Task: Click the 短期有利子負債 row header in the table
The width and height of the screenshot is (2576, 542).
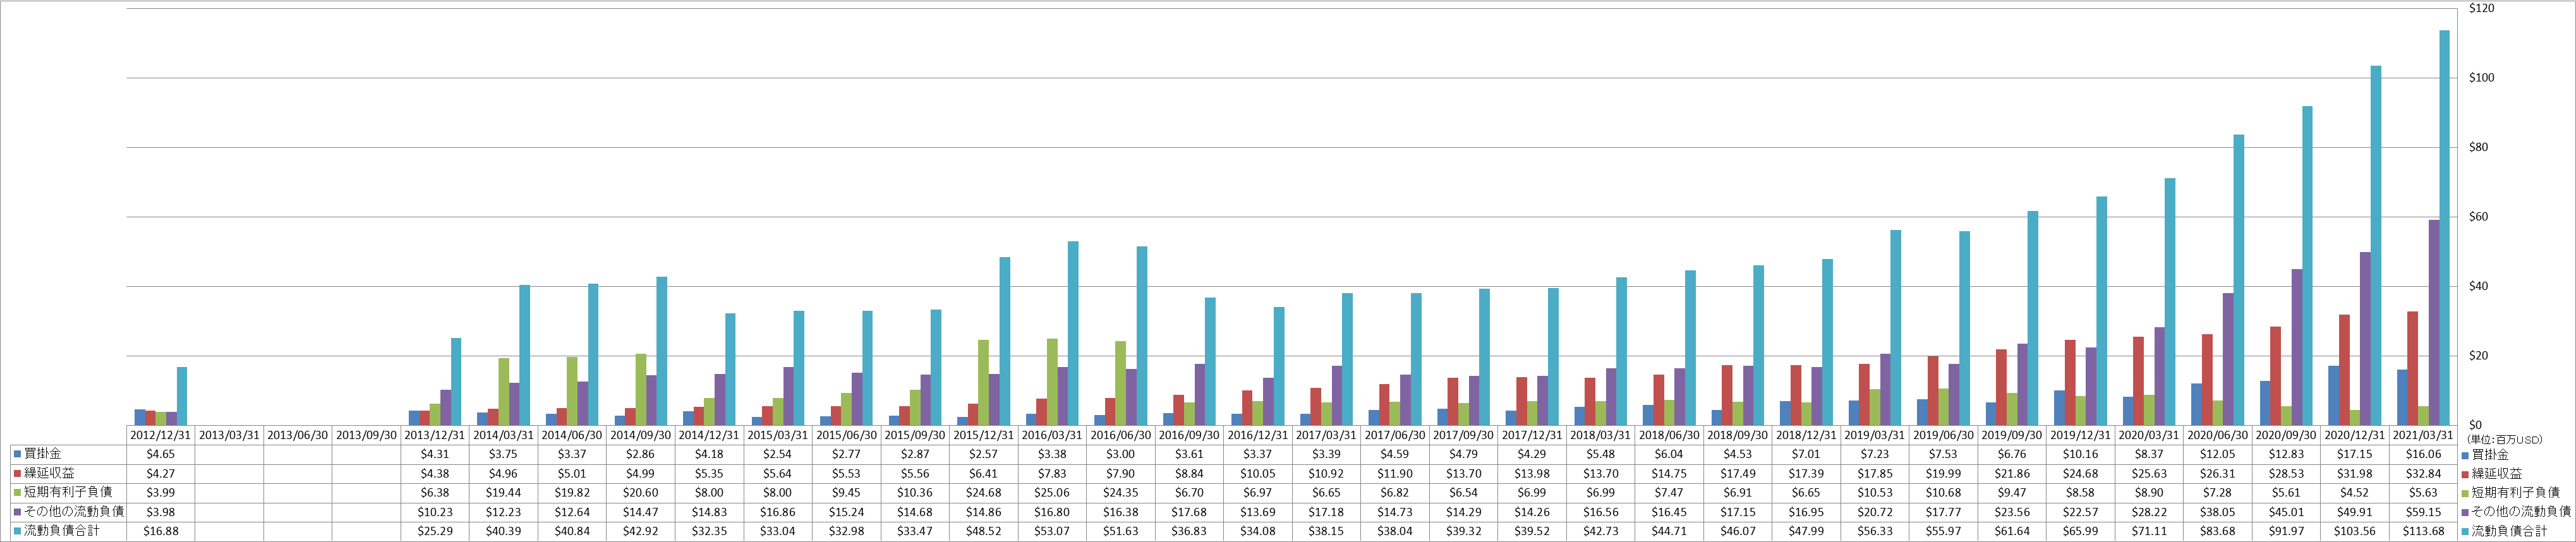Action: coord(68,492)
